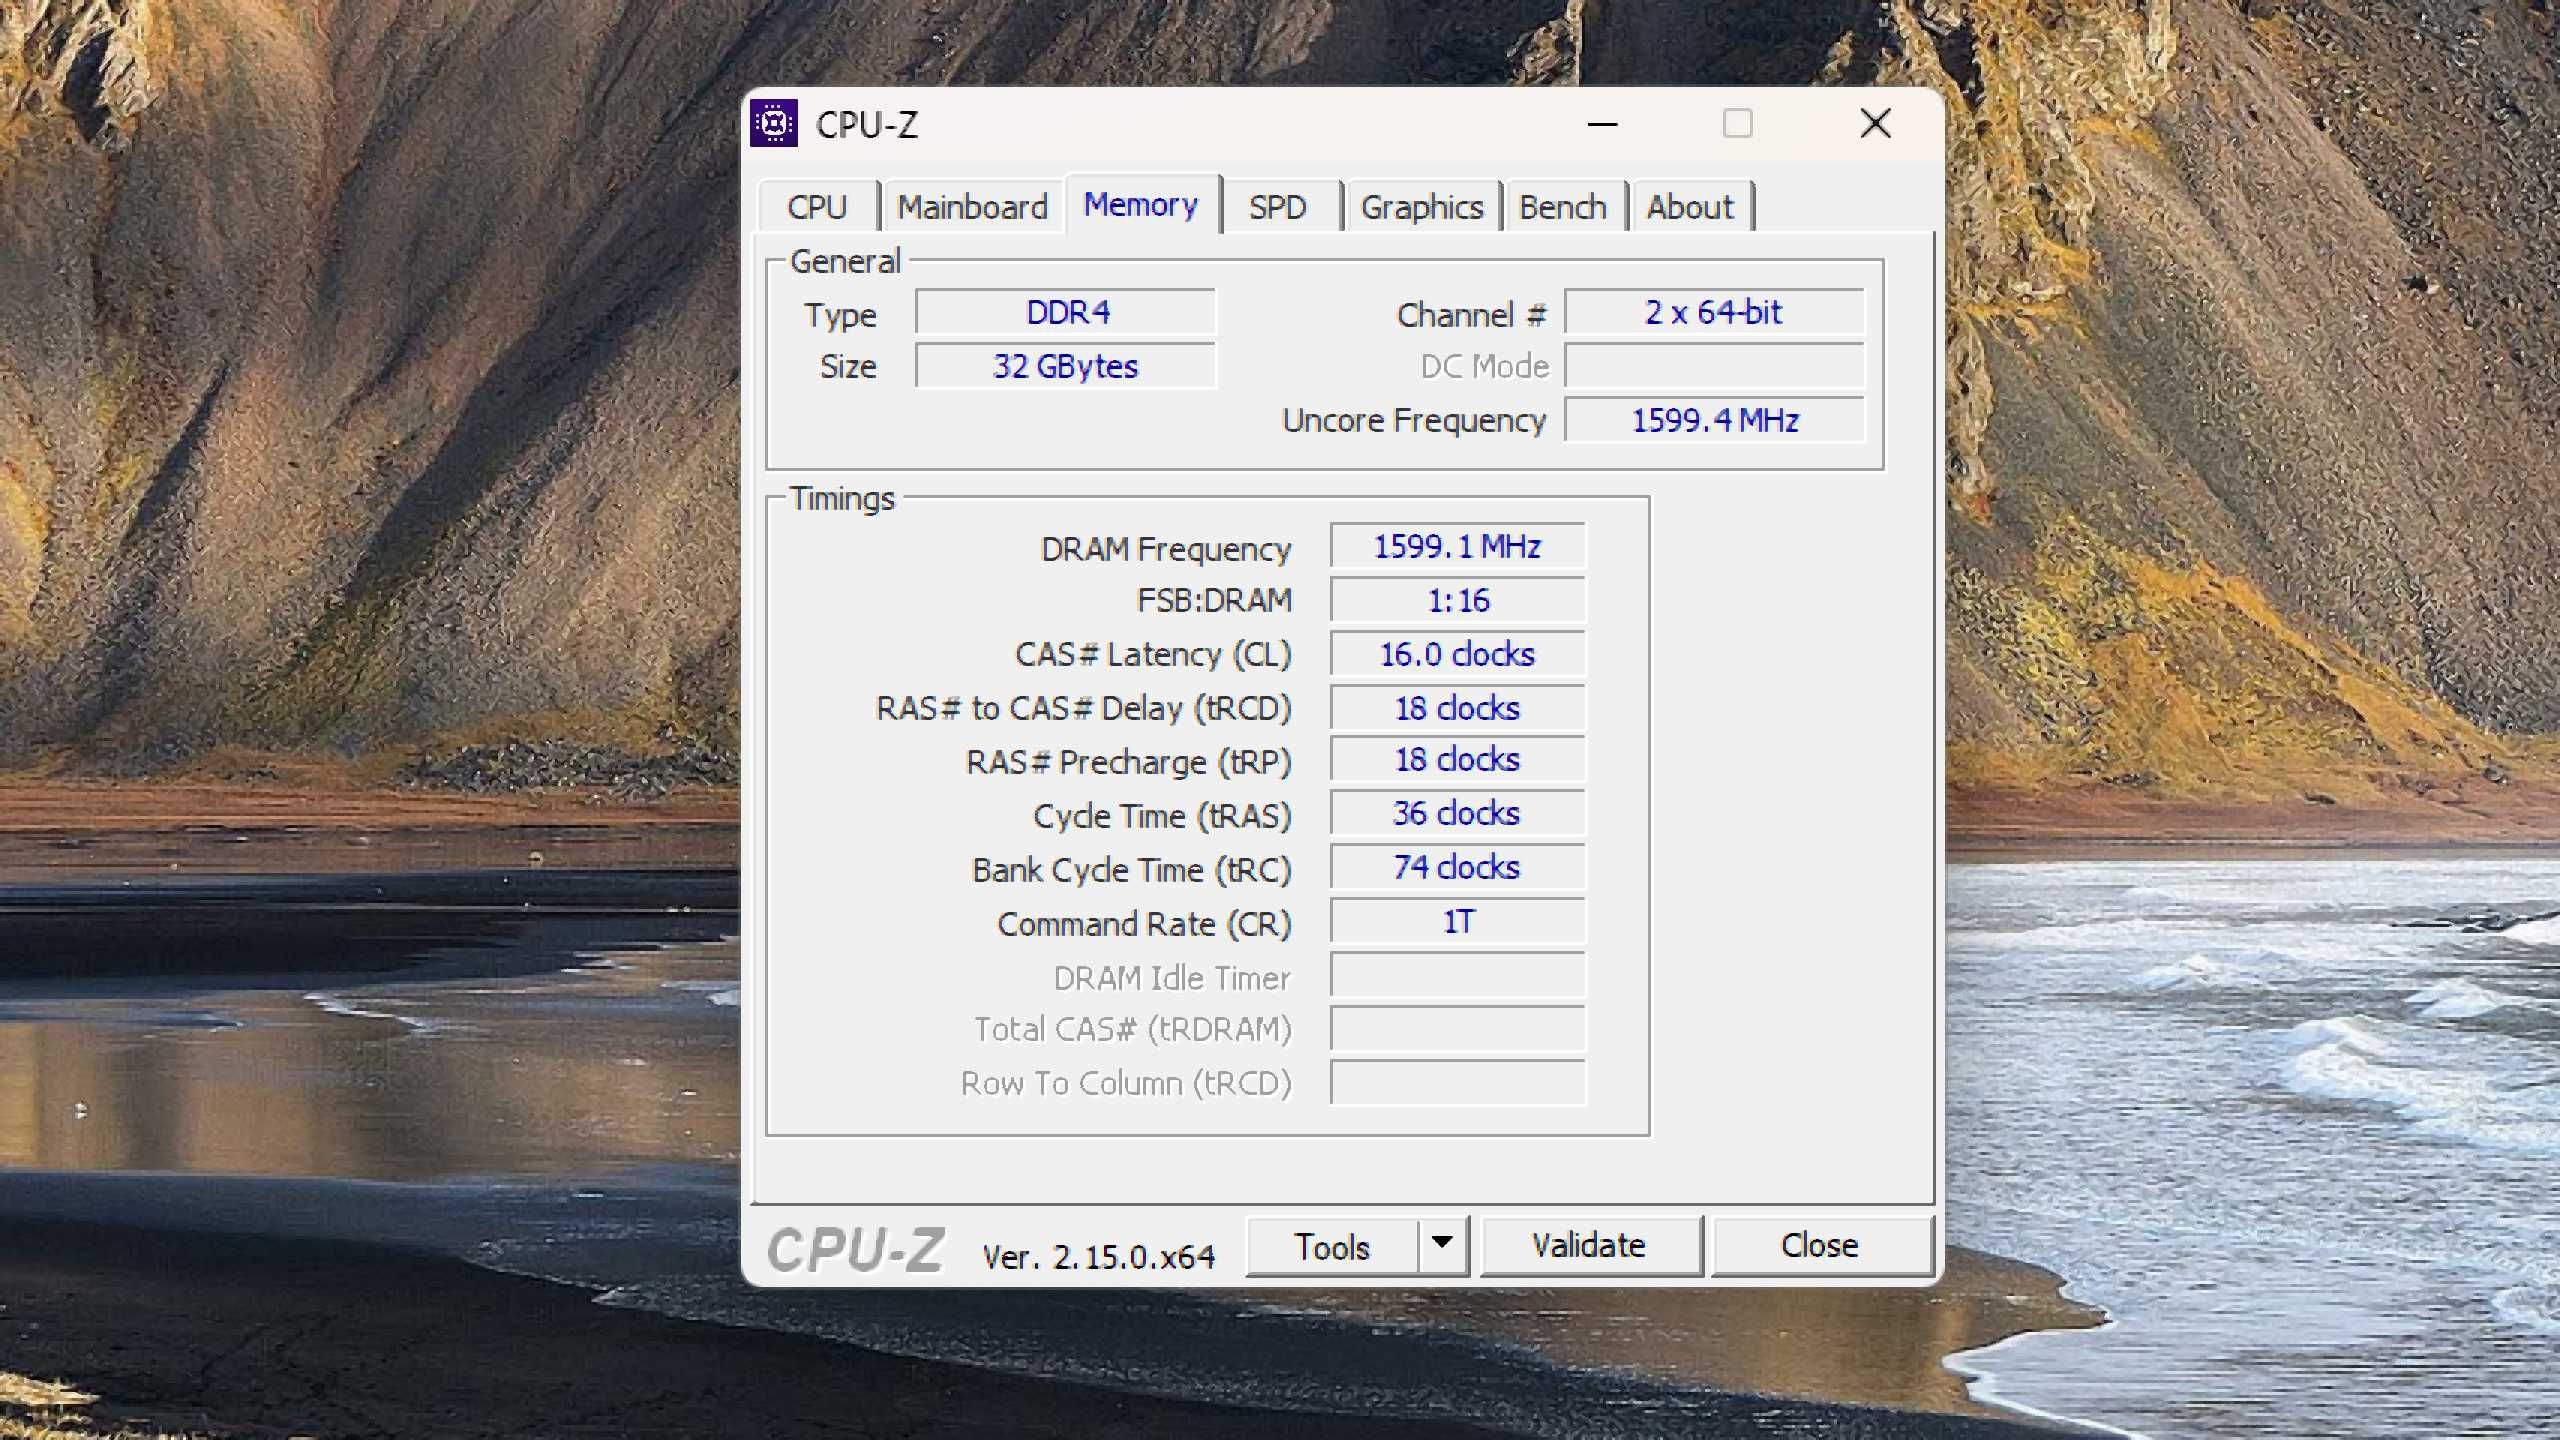Click the CAS# Latency 16.0 clocks value

pos(1457,655)
